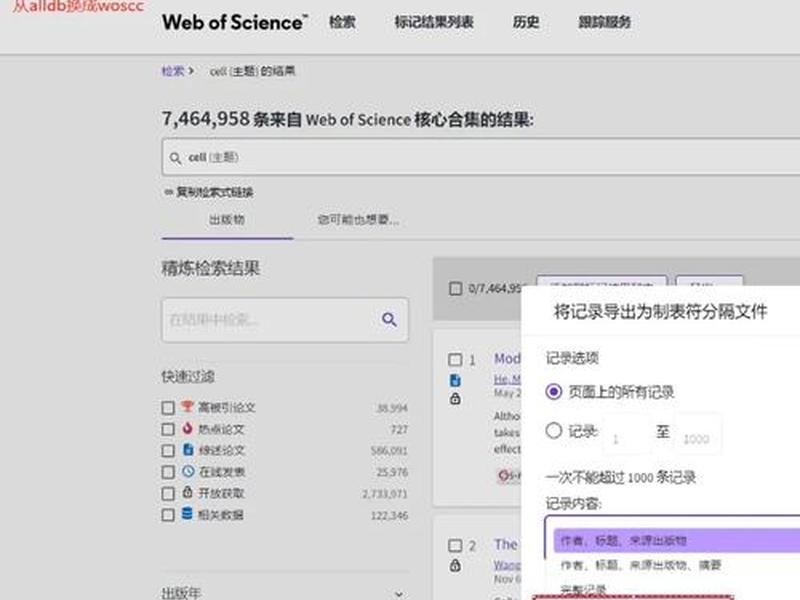Click the cell (主题) search query field
Screen dimensions: 800x600
pos(481,157)
